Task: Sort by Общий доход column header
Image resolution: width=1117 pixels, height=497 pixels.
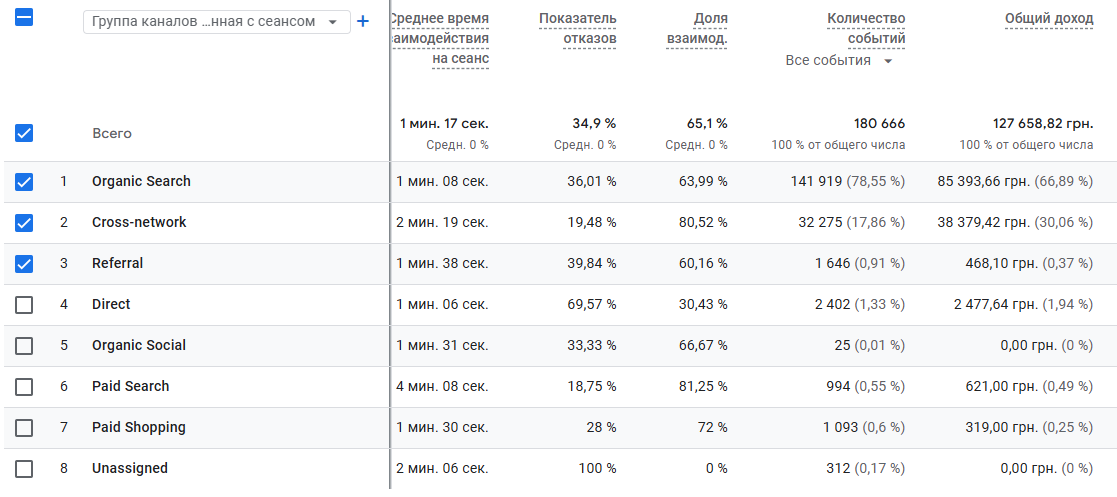Action: (x=1049, y=19)
